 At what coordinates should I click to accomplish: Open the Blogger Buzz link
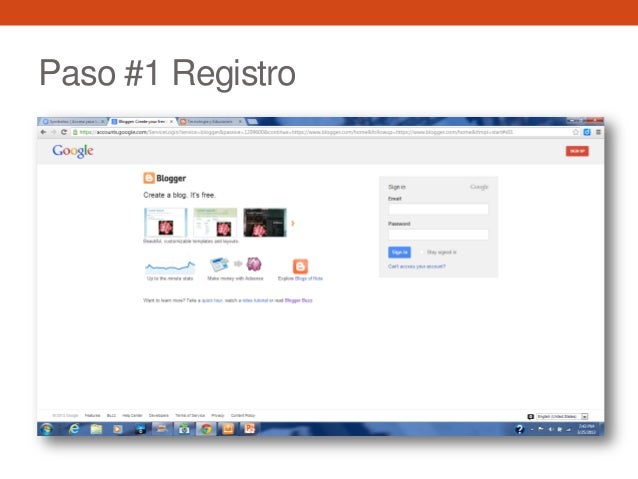[x=299, y=300]
